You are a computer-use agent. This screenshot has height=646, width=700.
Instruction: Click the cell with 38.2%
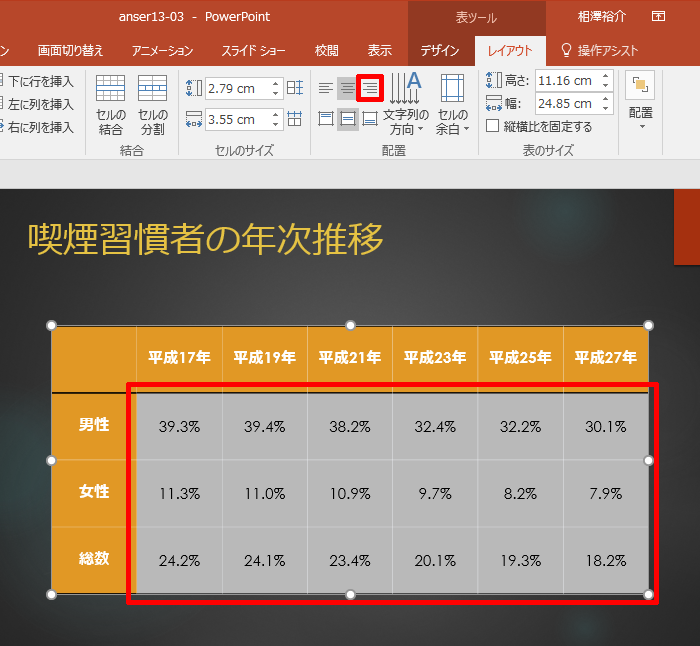tap(350, 426)
